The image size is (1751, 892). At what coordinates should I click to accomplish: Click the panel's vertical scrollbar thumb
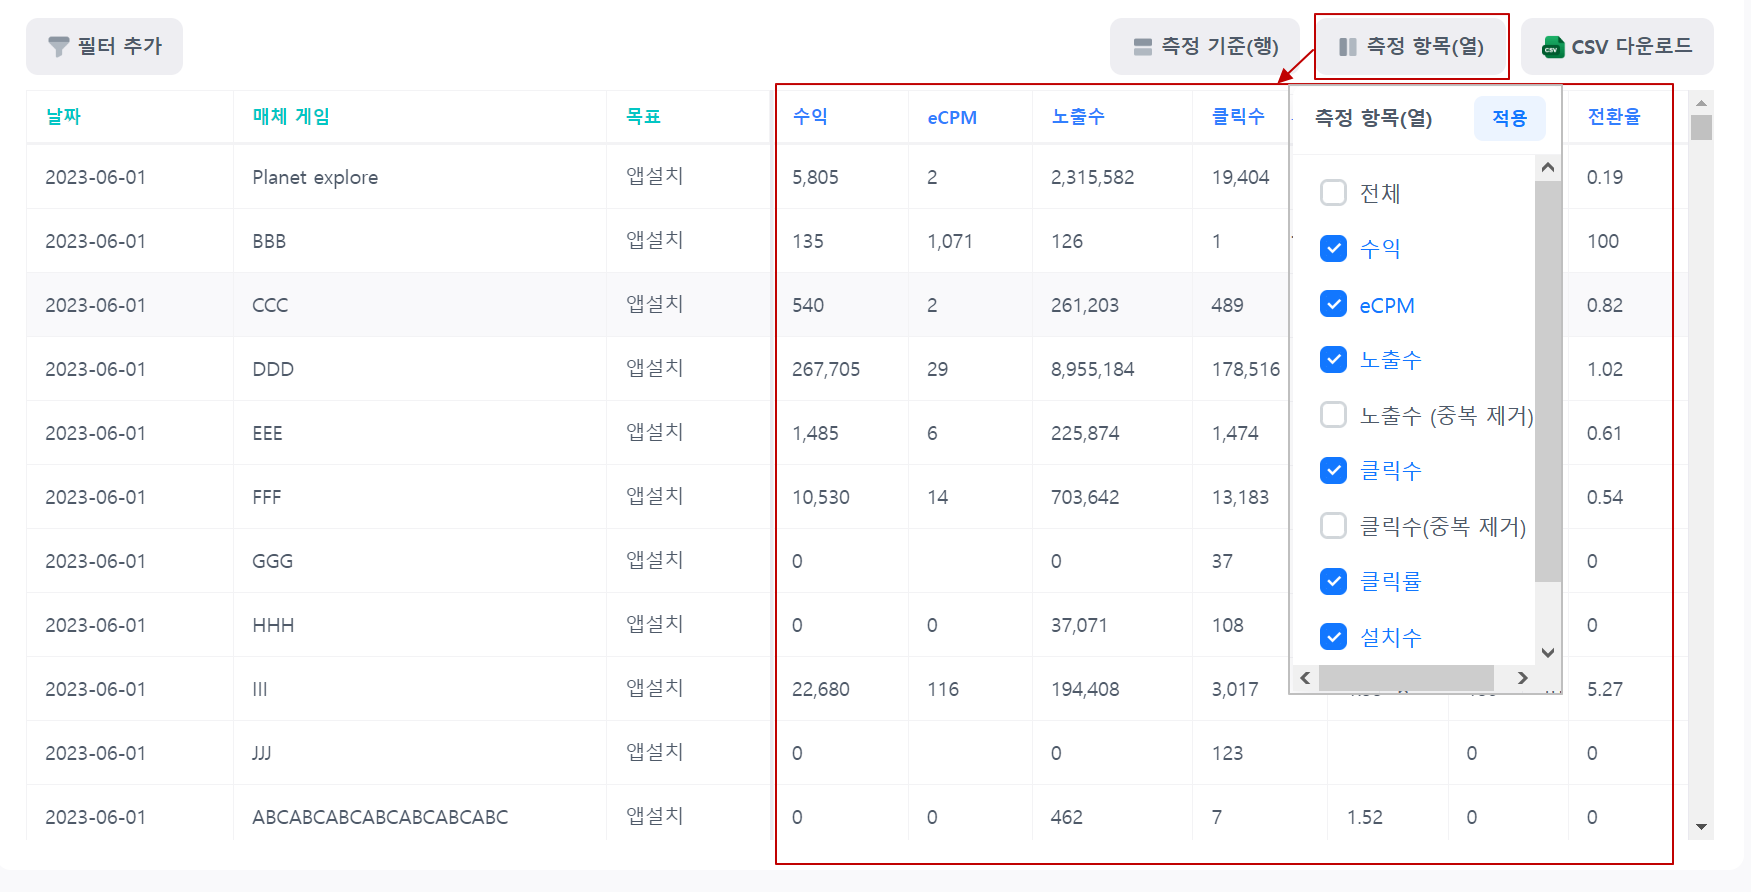click(x=1548, y=381)
